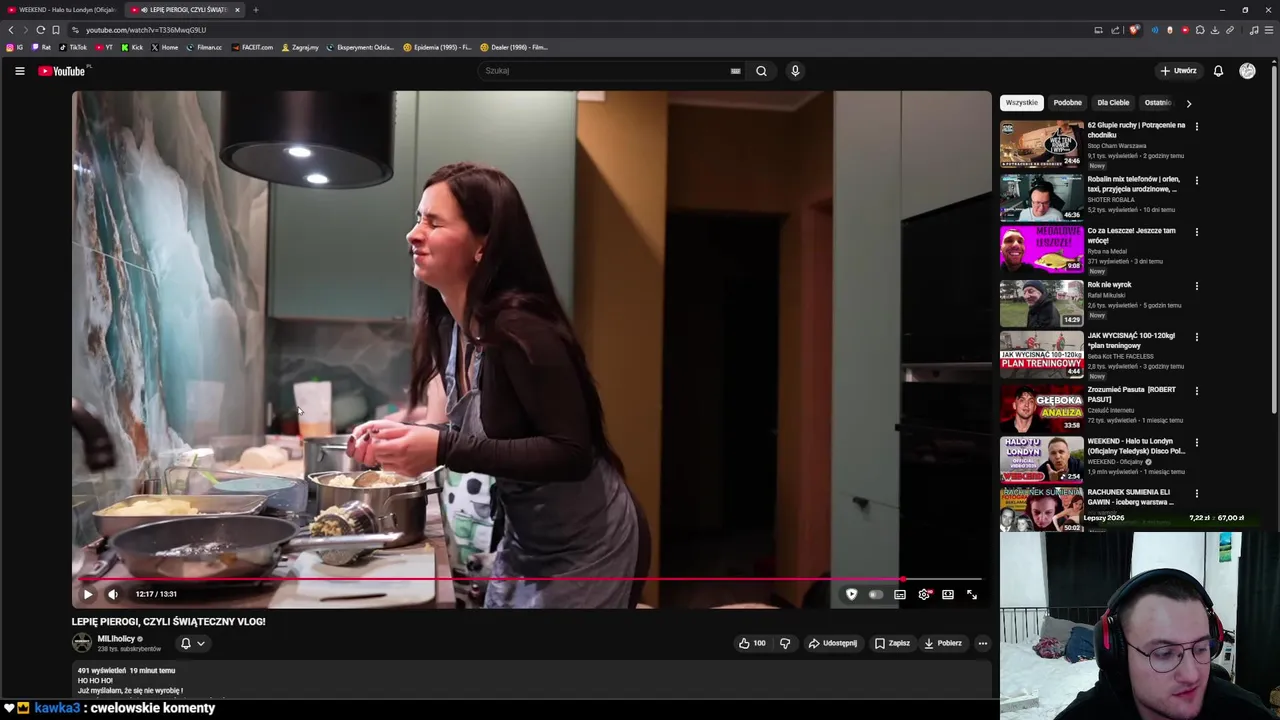Screen dimensions: 1280x720
Task: Open options for 'Co za Leszcze!' video
Action: tap(1197, 232)
